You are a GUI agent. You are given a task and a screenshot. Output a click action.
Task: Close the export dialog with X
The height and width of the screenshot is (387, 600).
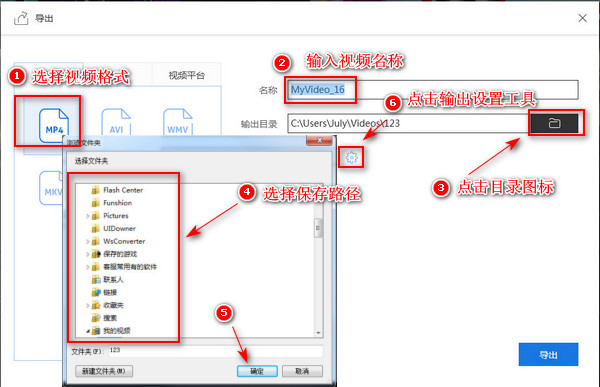click(x=582, y=18)
